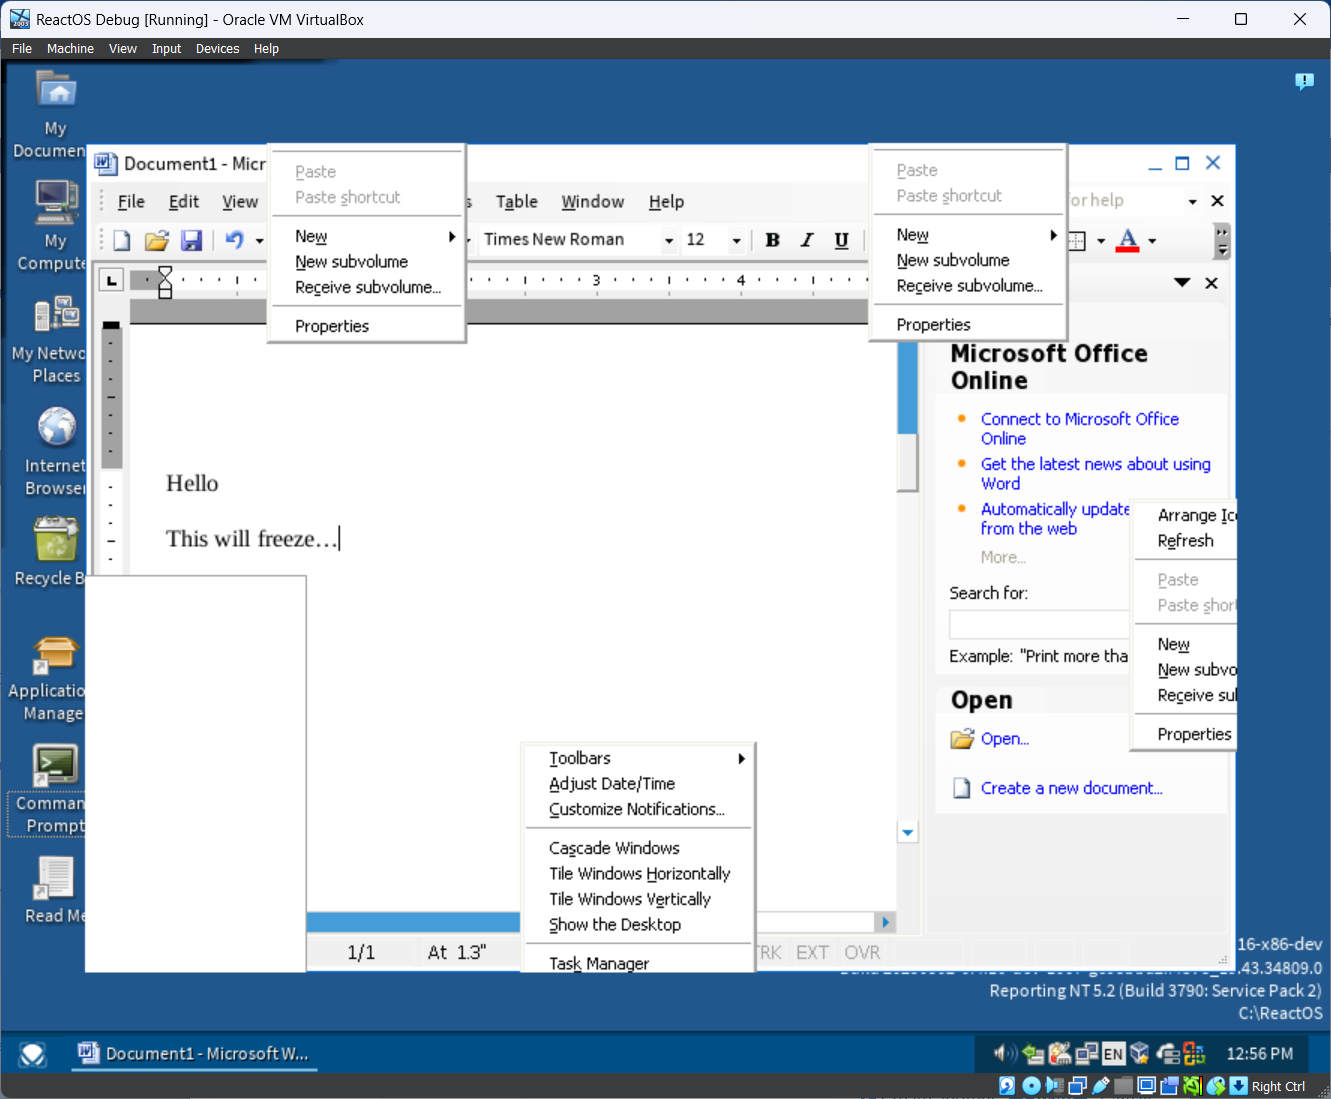Click the Word document icon in title bar
1331x1099 pixels.
point(105,163)
